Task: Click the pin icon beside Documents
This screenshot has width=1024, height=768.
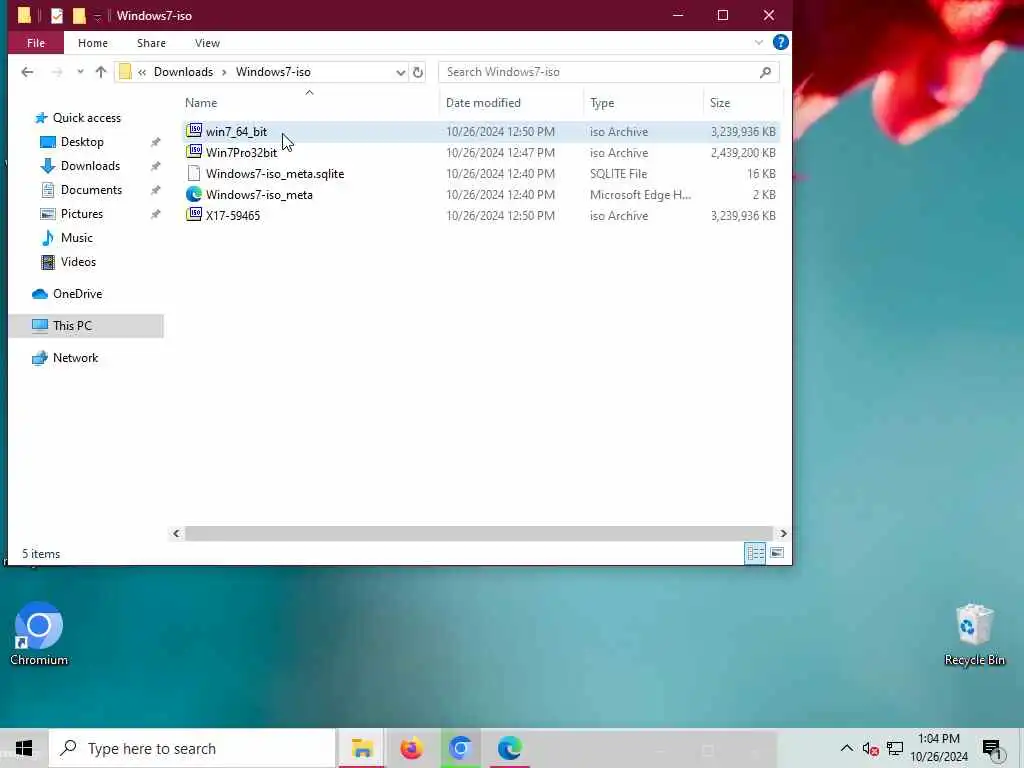Action: [x=155, y=190]
